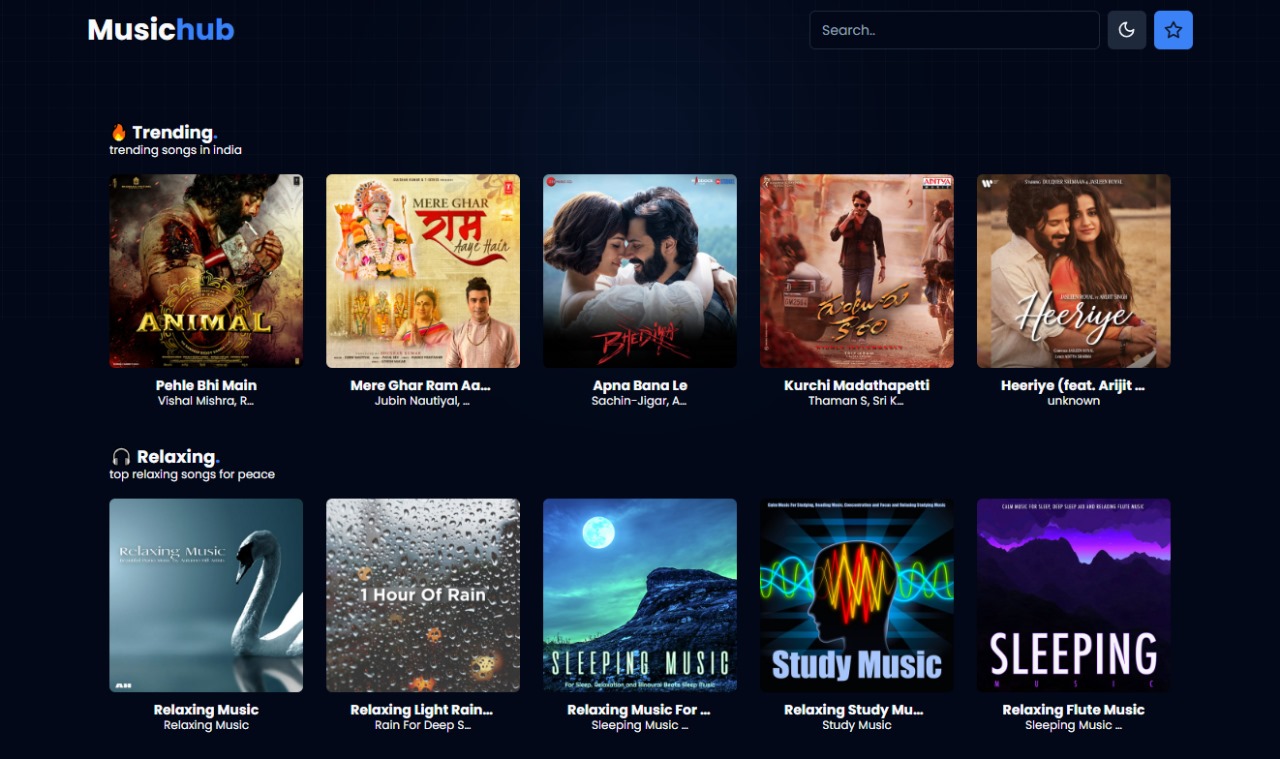The image size is (1280, 759).
Task: Toggle dark mode with moon icon
Action: (x=1126, y=30)
